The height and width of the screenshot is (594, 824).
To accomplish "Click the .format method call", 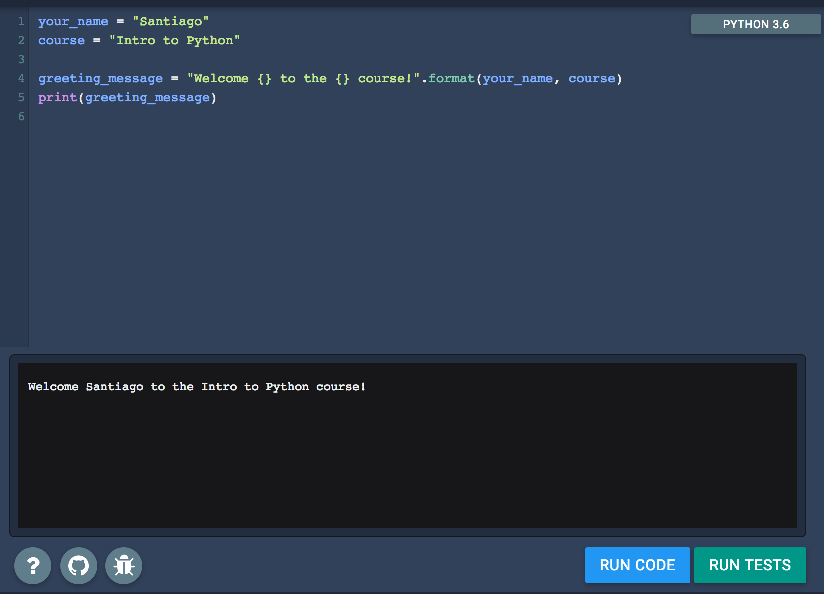I will [451, 78].
